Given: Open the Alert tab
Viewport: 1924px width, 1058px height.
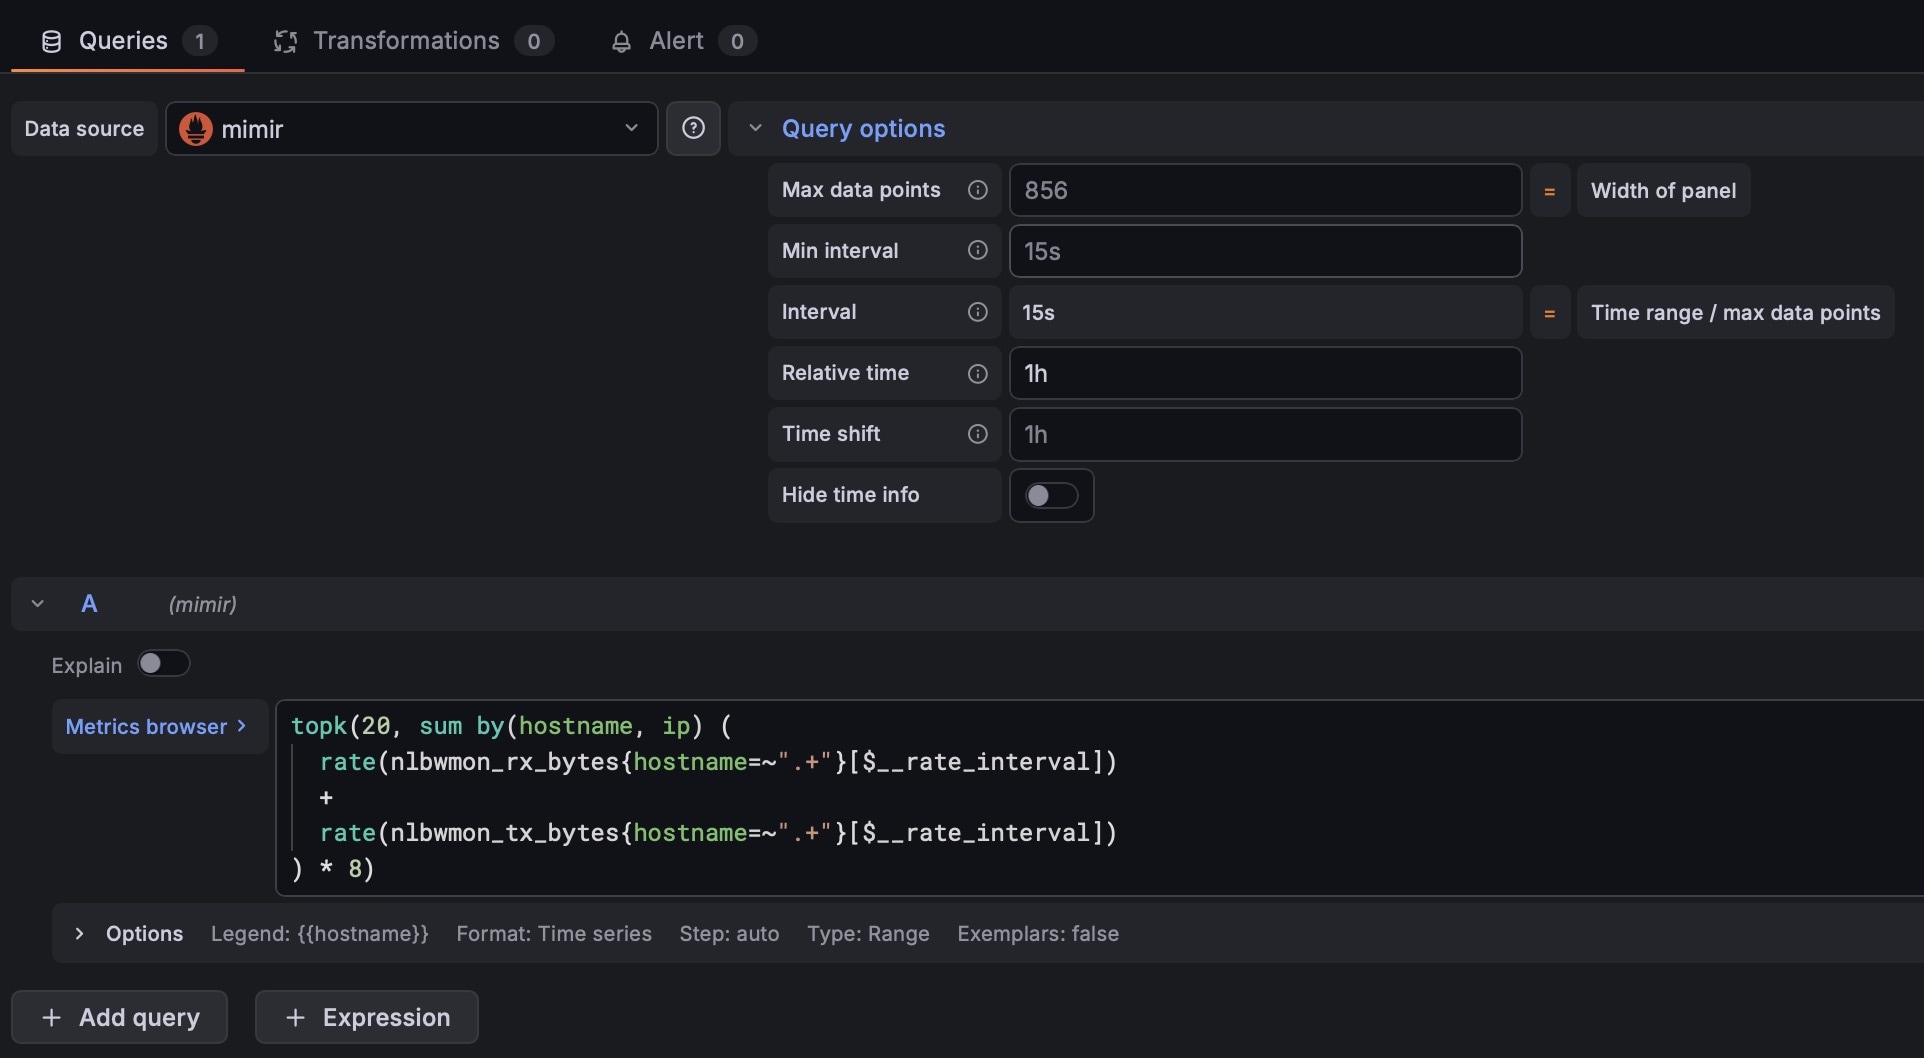Looking at the screenshot, I should pyautogui.click(x=682, y=41).
